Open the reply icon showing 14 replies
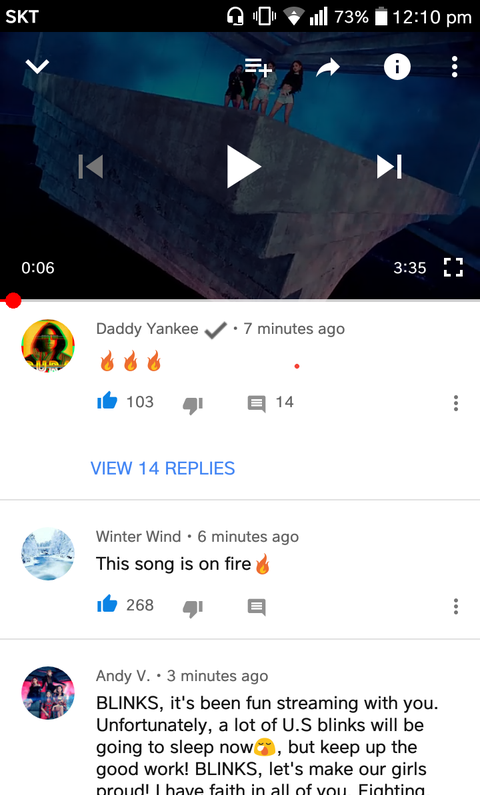The width and height of the screenshot is (480, 795). point(256,404)
